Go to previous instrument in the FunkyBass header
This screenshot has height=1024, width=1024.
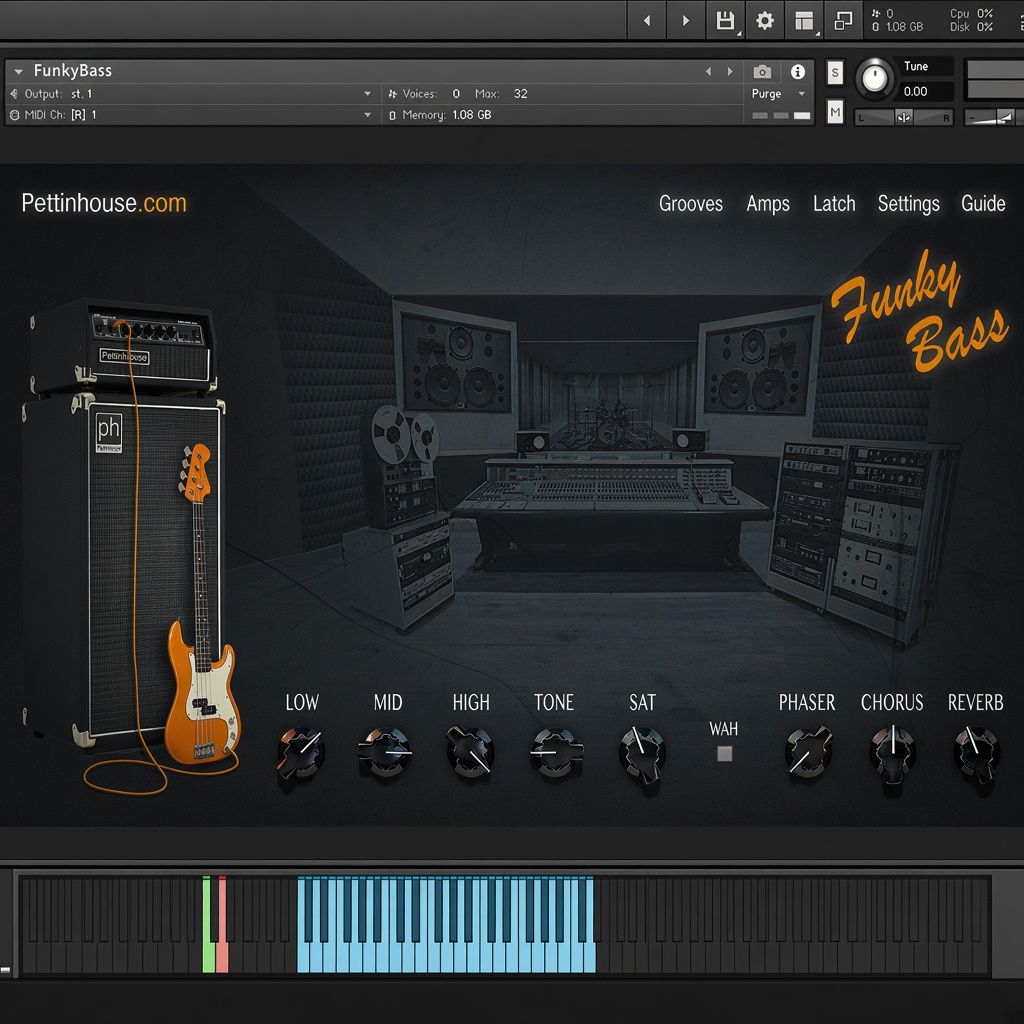pos(709,72)
